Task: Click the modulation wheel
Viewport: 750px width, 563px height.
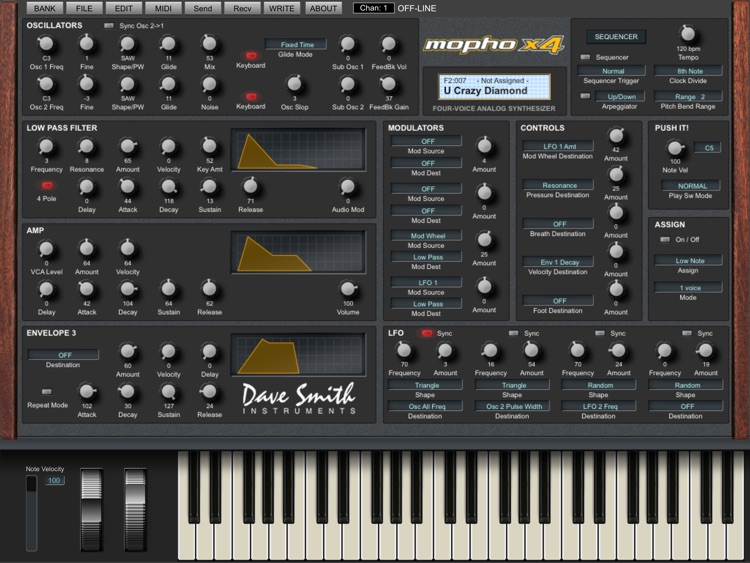Action: pyautogui.click(x=135, y=510)
